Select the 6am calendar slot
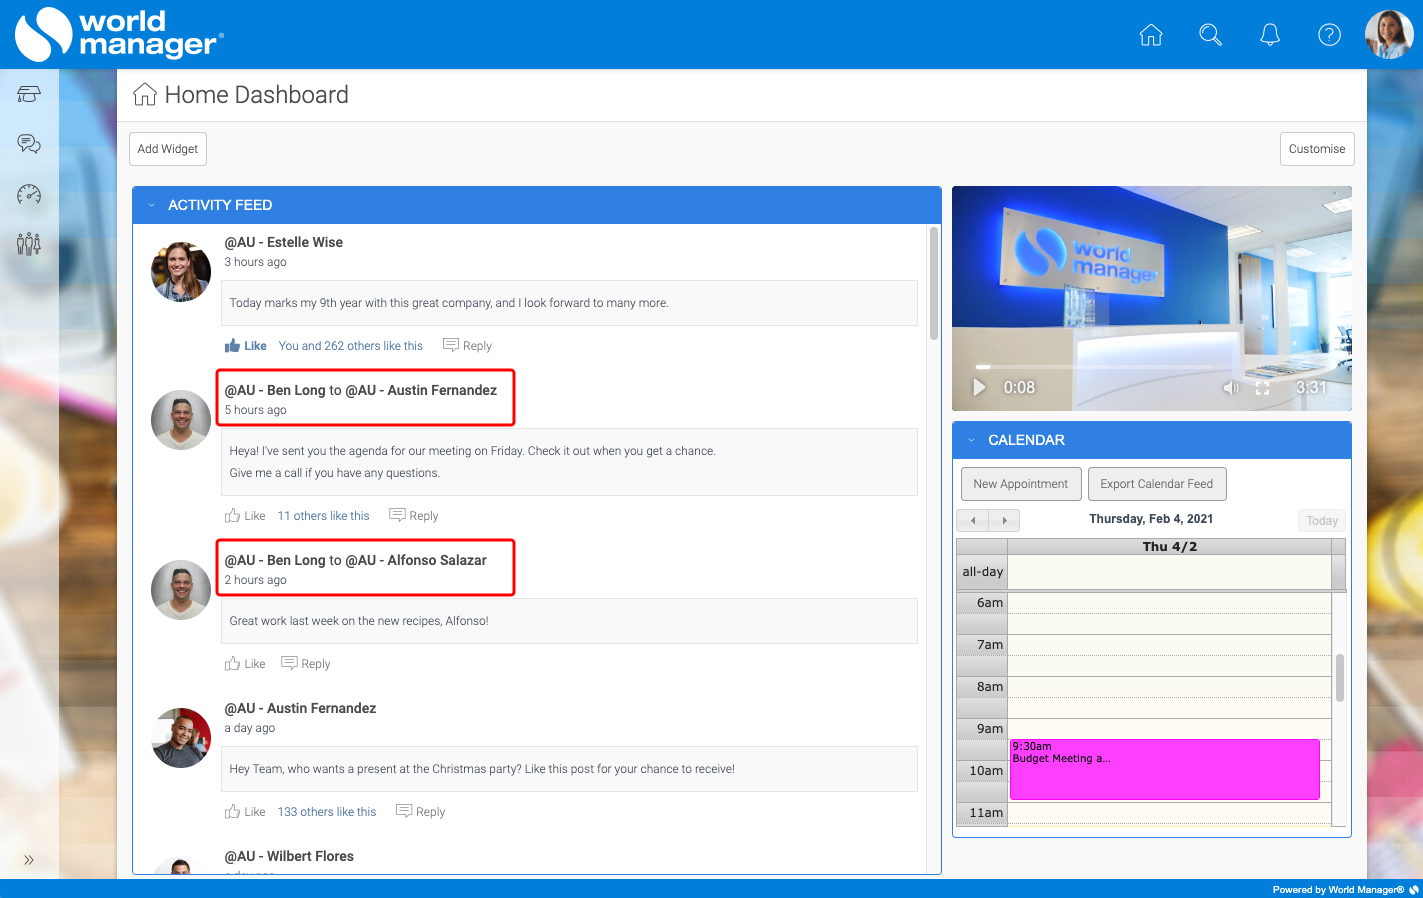Image resolution: width=1423 pixels, height=898 pixels. pos(1170,603)
